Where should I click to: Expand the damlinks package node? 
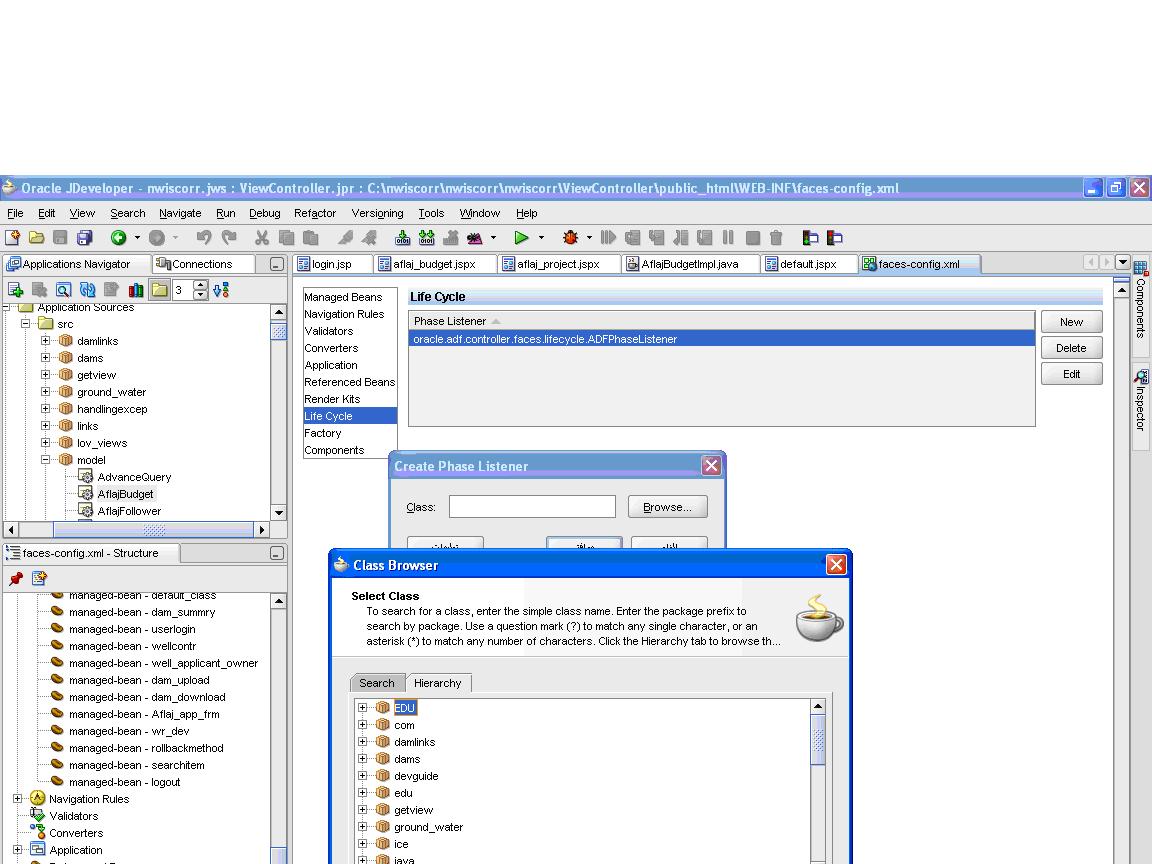(46, 341)
